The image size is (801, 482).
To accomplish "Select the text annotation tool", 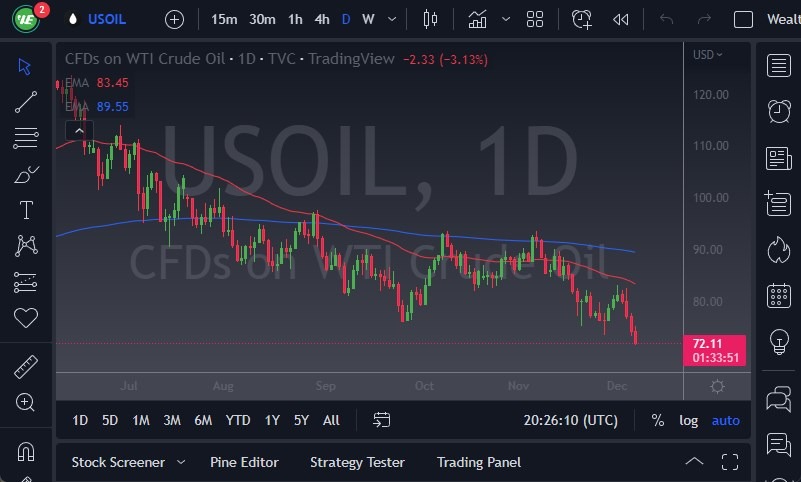I will pos(25,210).
